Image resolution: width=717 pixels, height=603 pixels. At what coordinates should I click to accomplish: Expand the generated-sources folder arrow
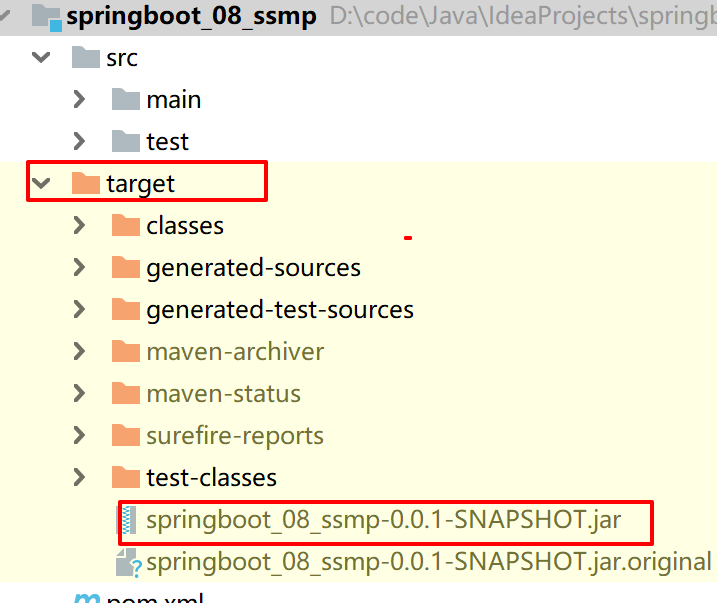tap(80, 268)
